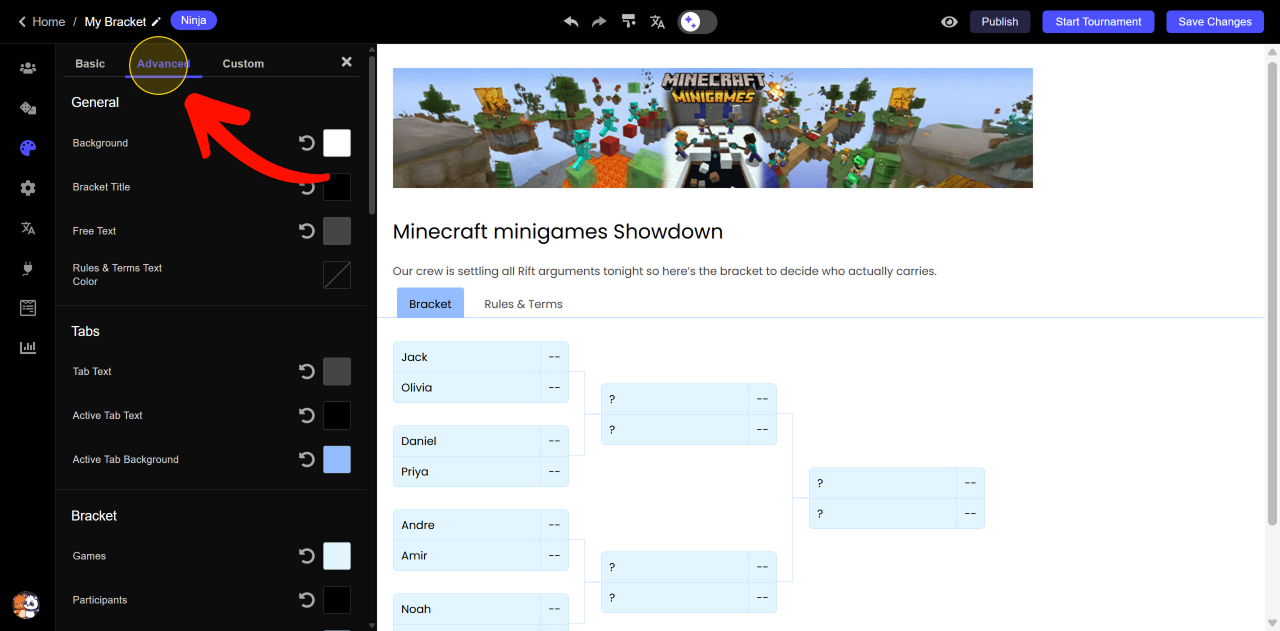
Task: Click the Start Tournament button
Action: (x=1098, y=21)
